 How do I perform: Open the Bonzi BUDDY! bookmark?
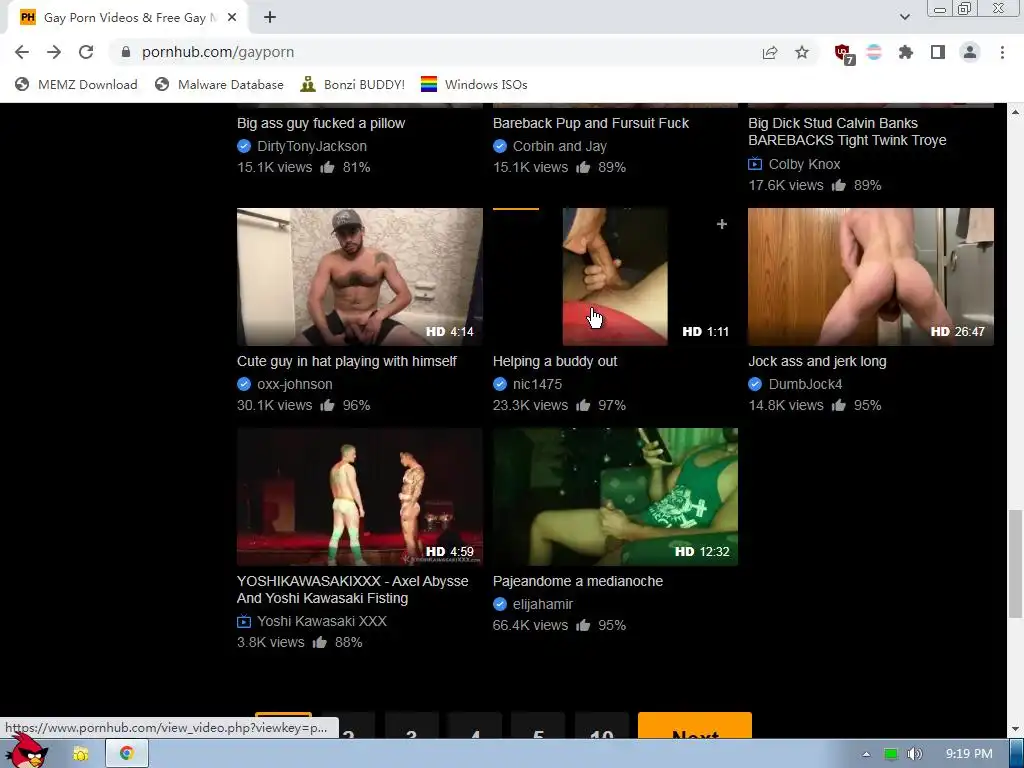353,84
